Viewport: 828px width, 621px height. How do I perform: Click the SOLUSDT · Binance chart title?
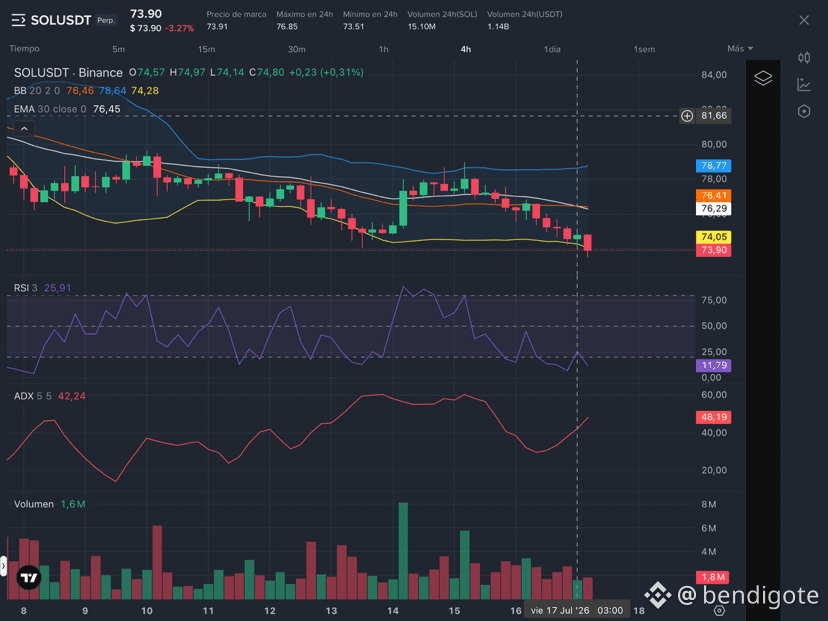click(x=68, y=72)
